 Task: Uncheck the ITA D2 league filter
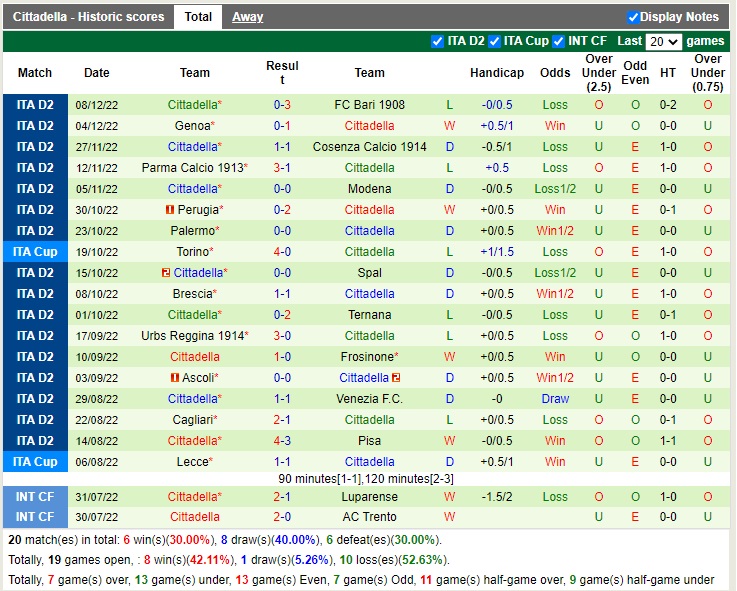pyautogui.click(x=437, y=41)
